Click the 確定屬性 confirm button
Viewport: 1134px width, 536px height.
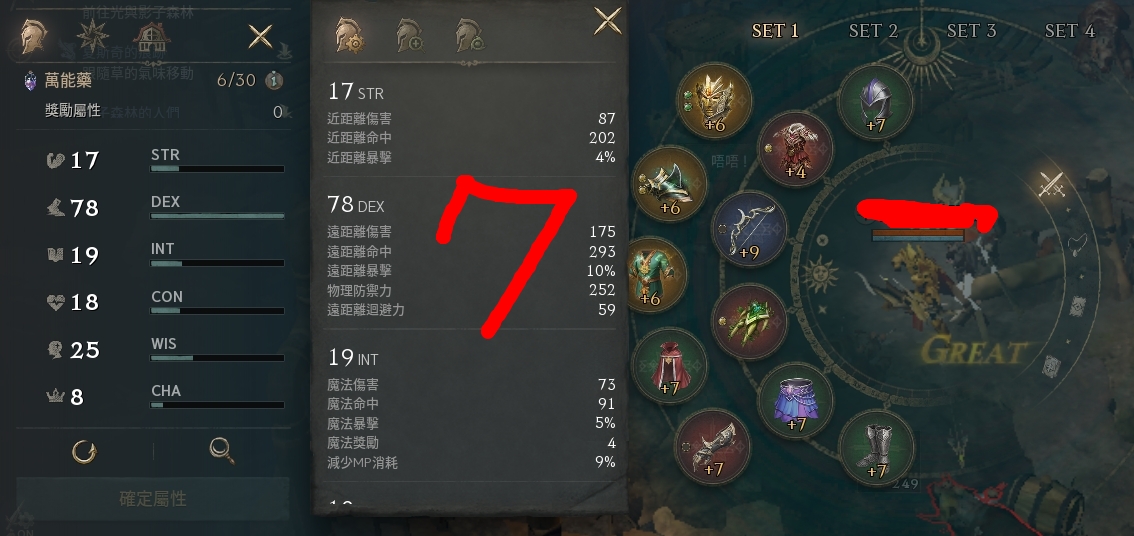pyautogui.click(x=153, y=499)
